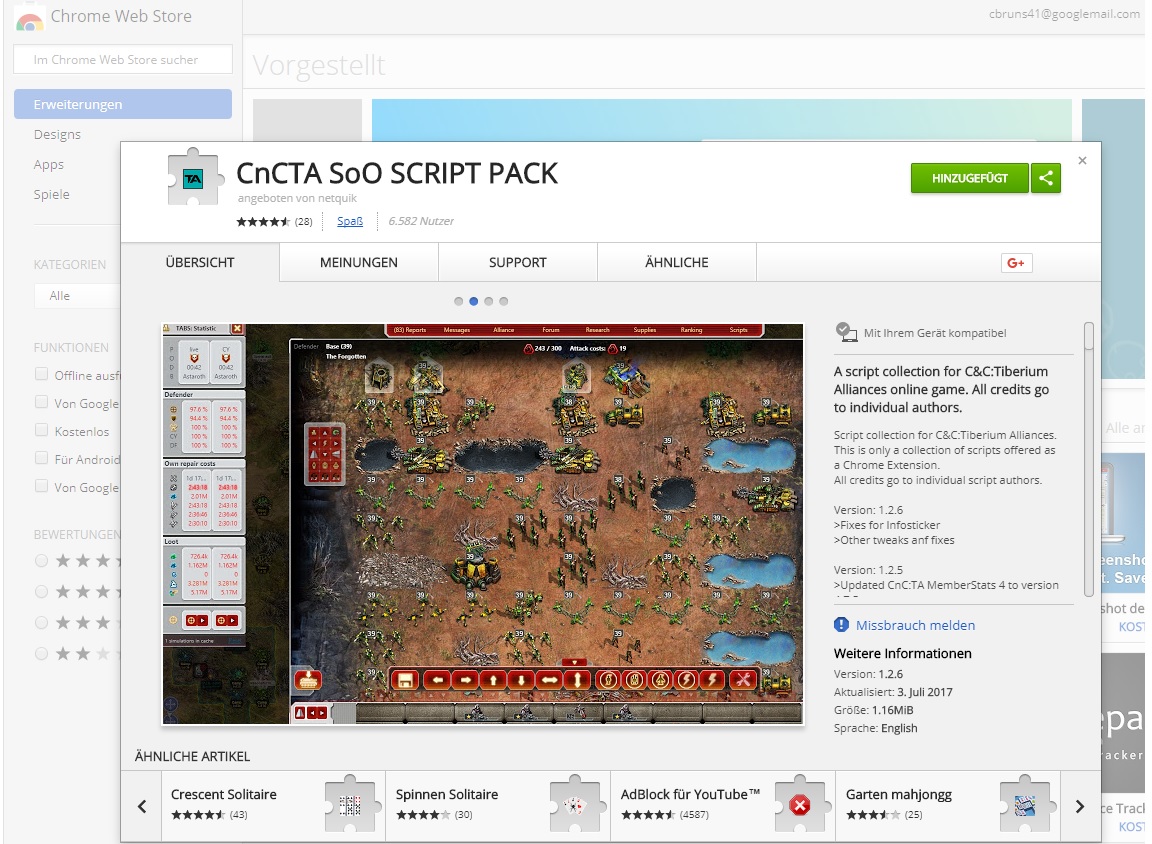The image size is (1152, 844).
Task: Click the Garten mahjongg thumbnail icon
Action: 1025,805
